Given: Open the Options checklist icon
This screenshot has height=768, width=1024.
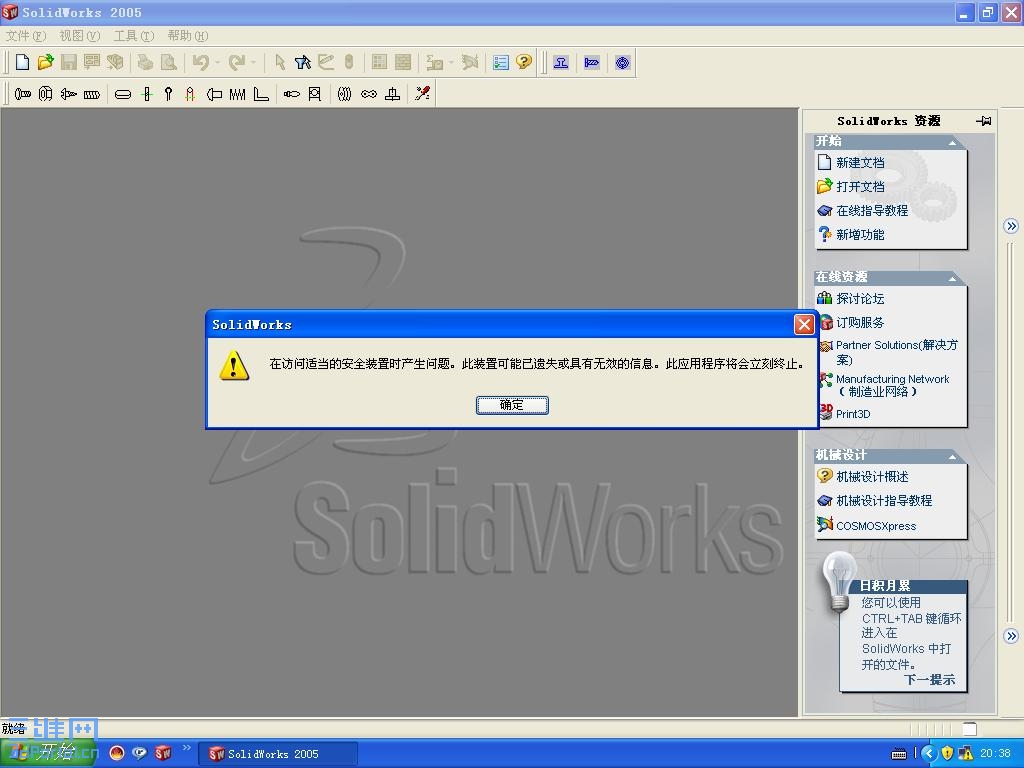Looking at the screenshot, I should point(501,62).
